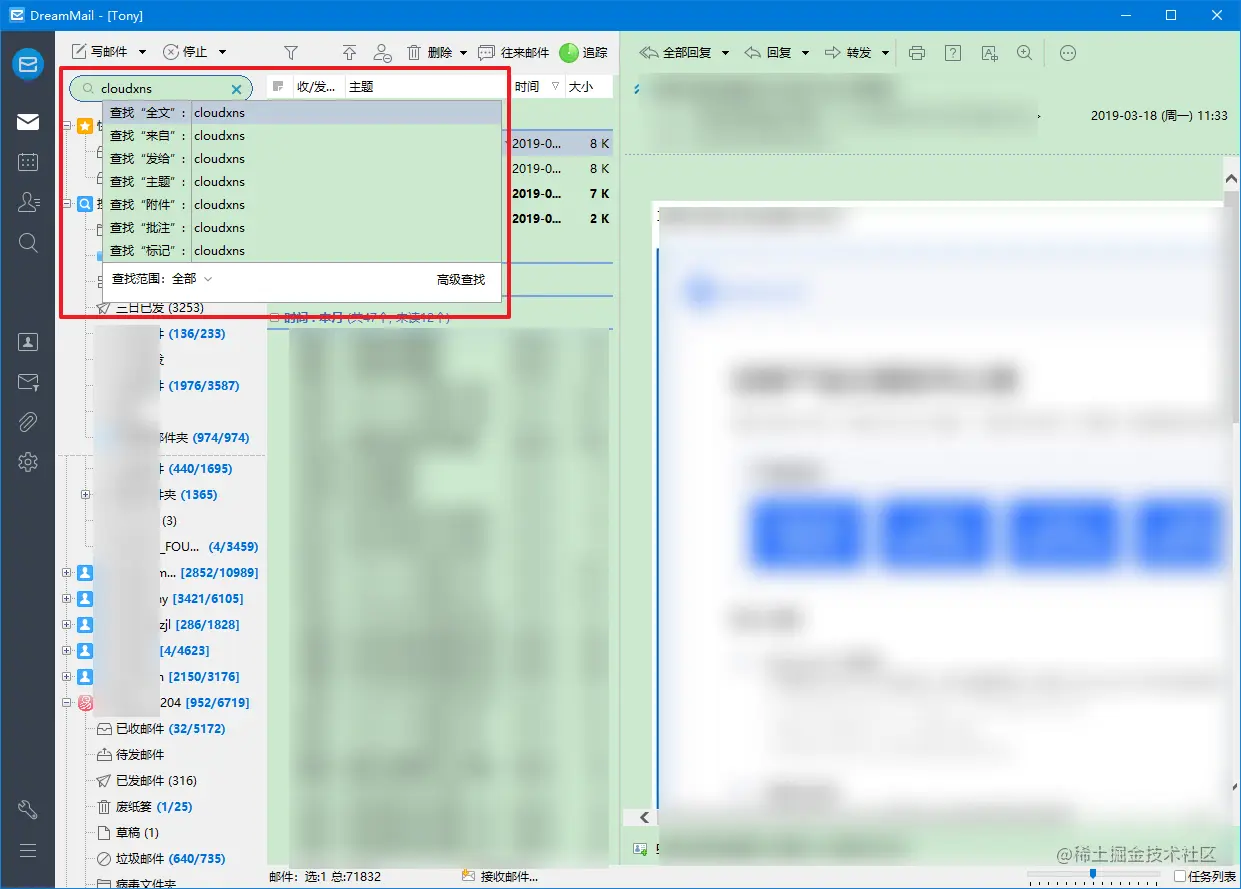The image size is (1241, 889).
Task: Select 查找"发给": cloudxns search option
Action: 301,159
